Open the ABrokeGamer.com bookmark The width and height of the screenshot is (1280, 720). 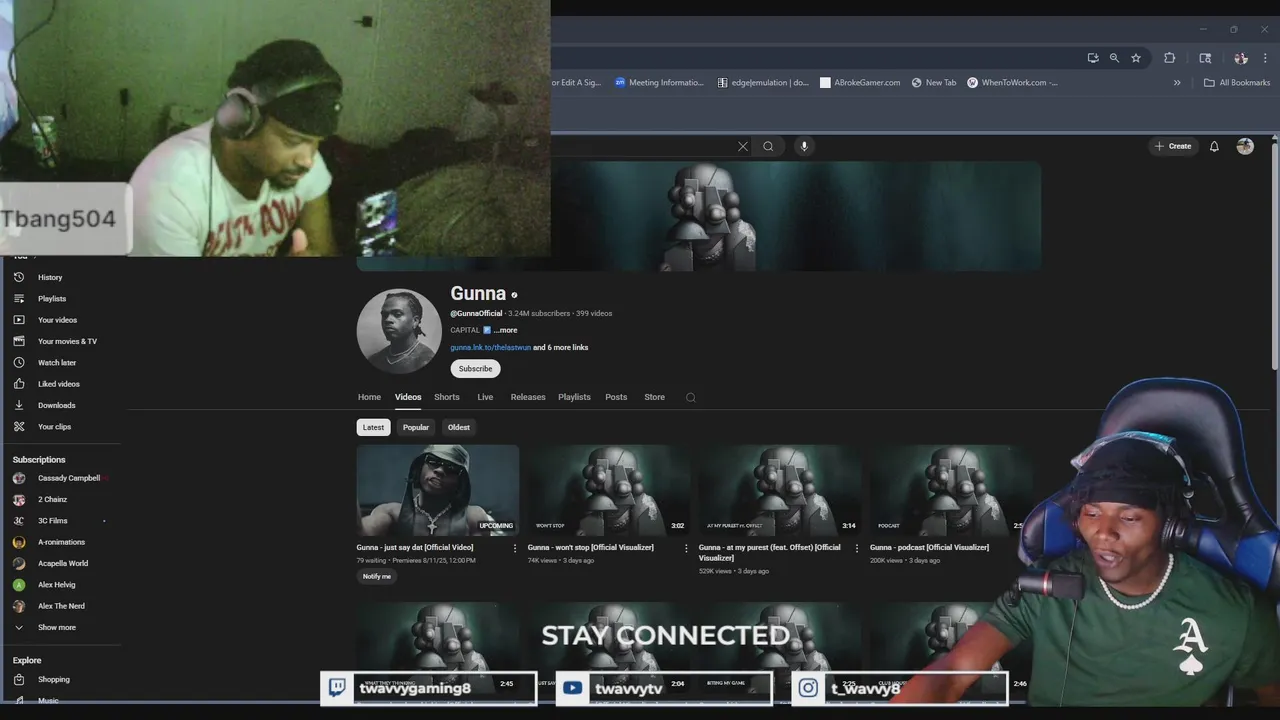pyautogui.click(x=860, y=83)
